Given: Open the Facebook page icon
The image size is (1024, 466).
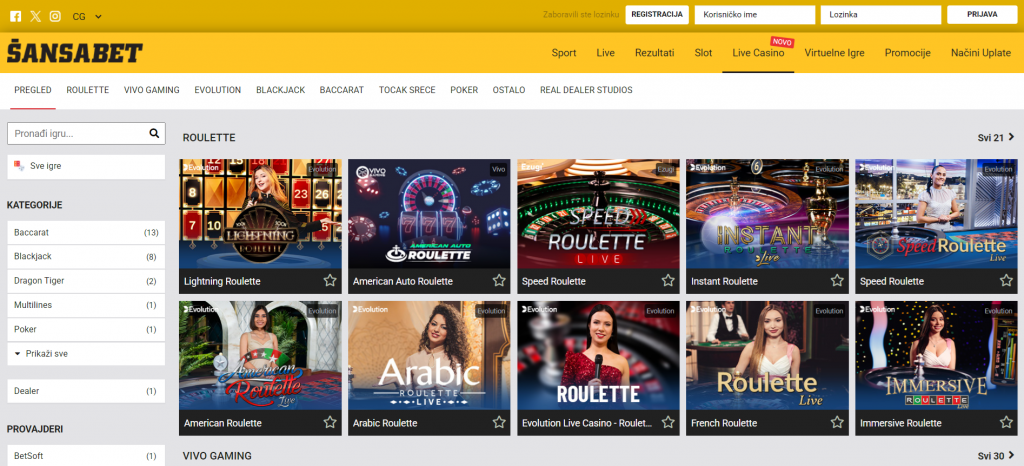Looking at the screenshot, I should 16,16.
